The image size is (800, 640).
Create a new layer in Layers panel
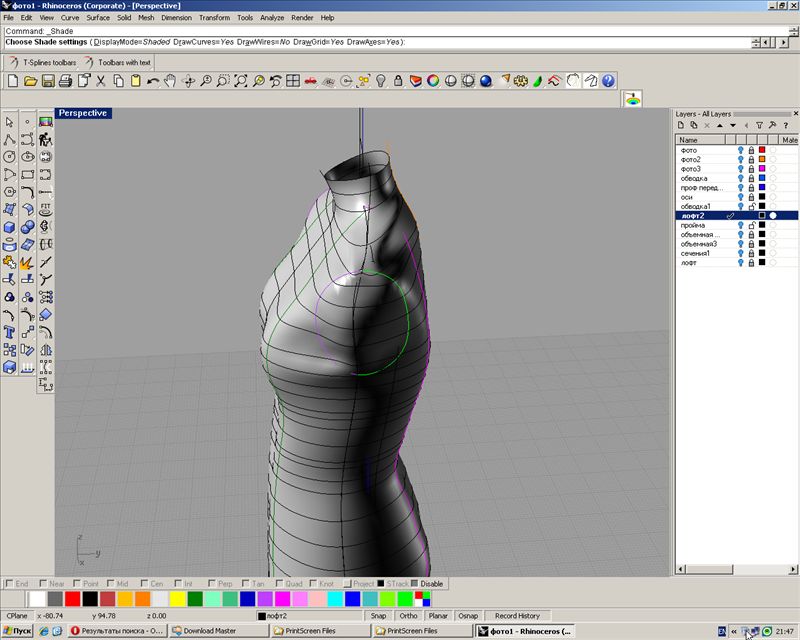tap(682, 126)
